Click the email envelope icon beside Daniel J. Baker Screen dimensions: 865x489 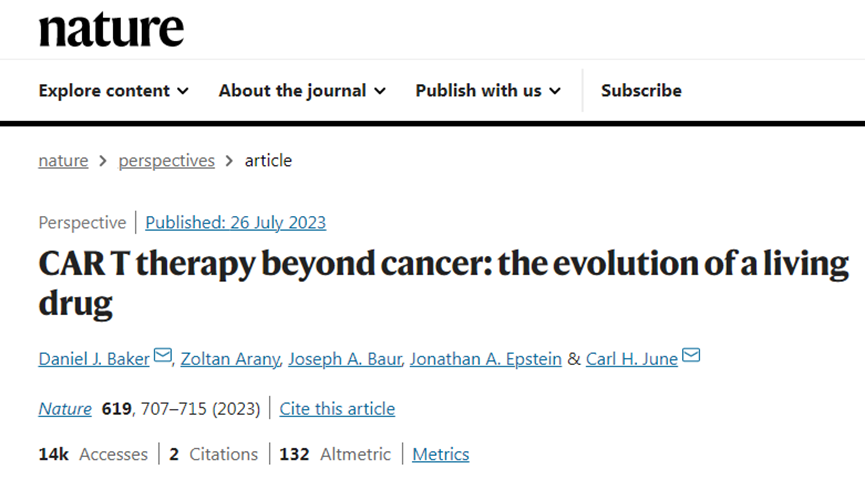(163, 354)
